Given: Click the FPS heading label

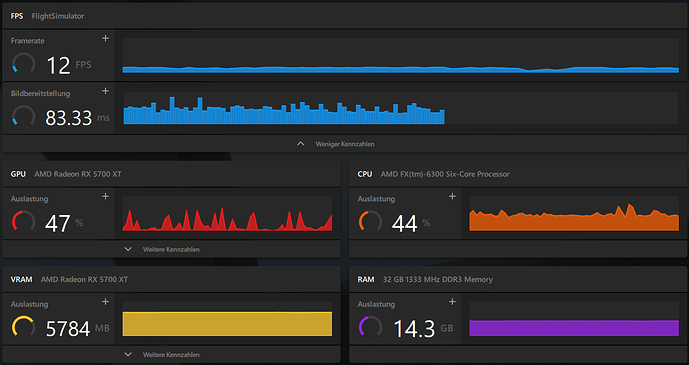Looking at the screenshot, I should coord(17,16).
